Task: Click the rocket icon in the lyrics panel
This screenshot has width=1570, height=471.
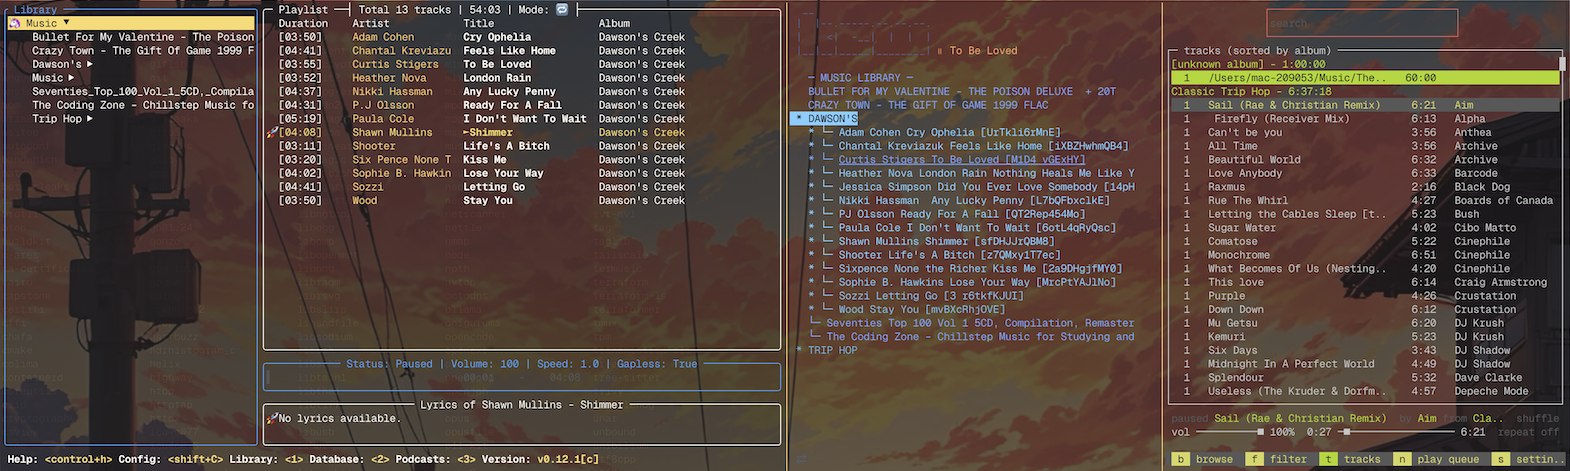Action: (272, 418)
